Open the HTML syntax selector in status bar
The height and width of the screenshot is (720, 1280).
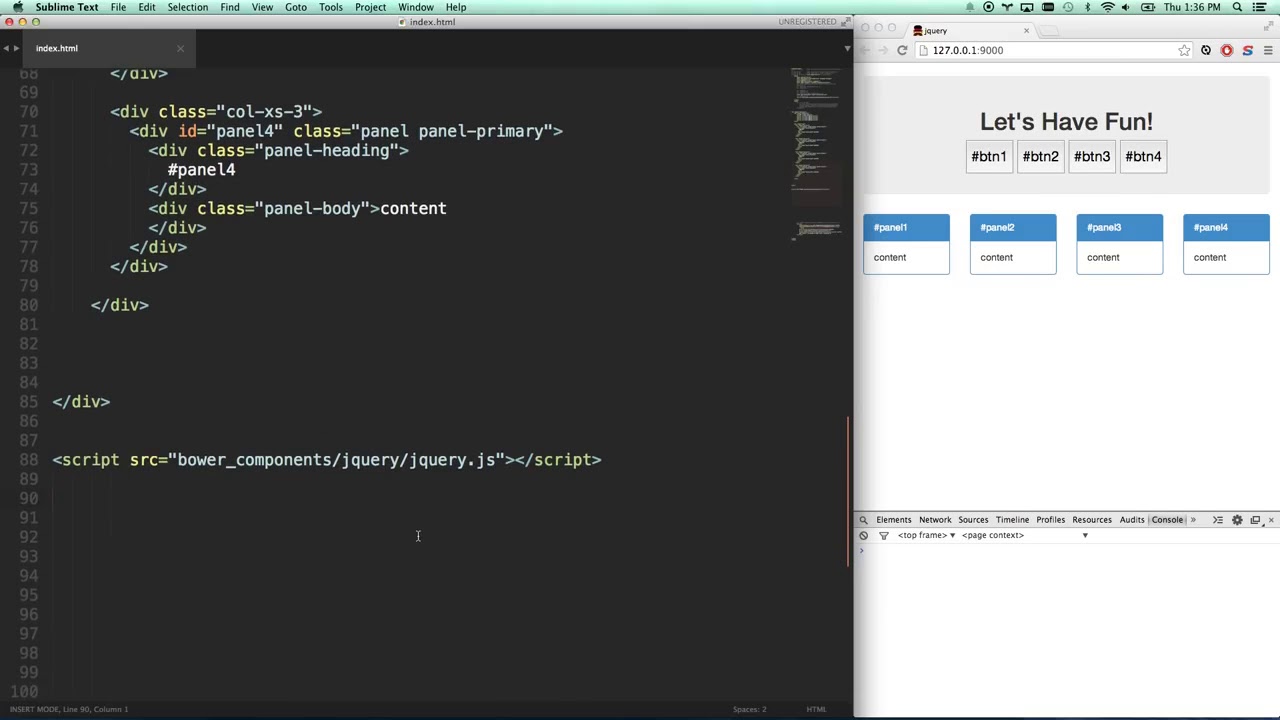click(x=816, y=709)
